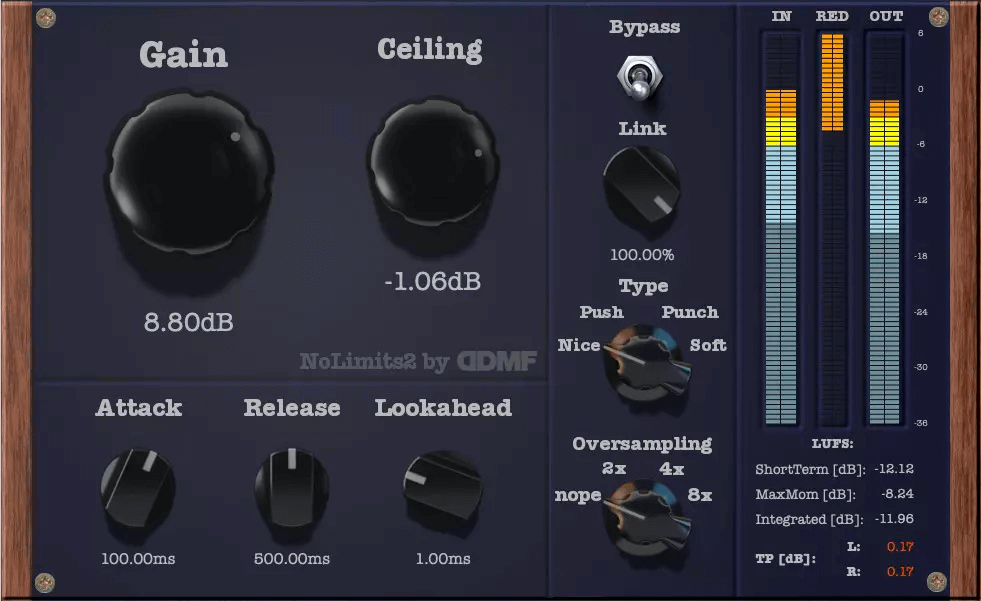Choose the nope oversampling option

tap(577, 495)
